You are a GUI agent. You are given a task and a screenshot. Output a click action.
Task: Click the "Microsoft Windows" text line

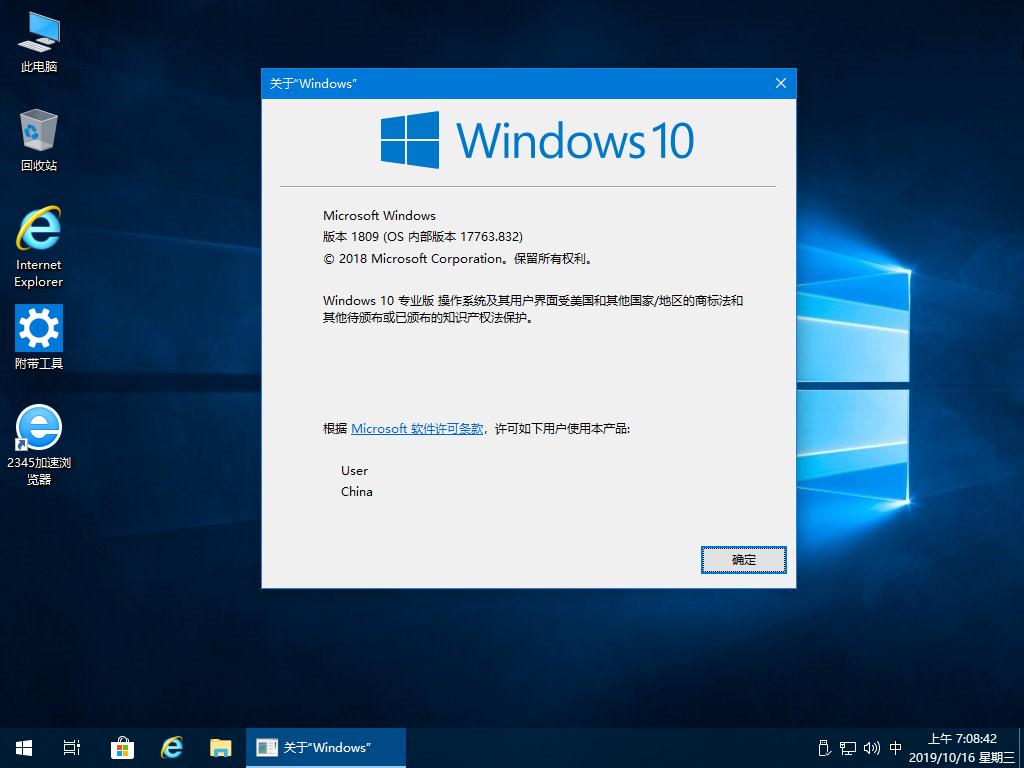(x=379, y=216)
